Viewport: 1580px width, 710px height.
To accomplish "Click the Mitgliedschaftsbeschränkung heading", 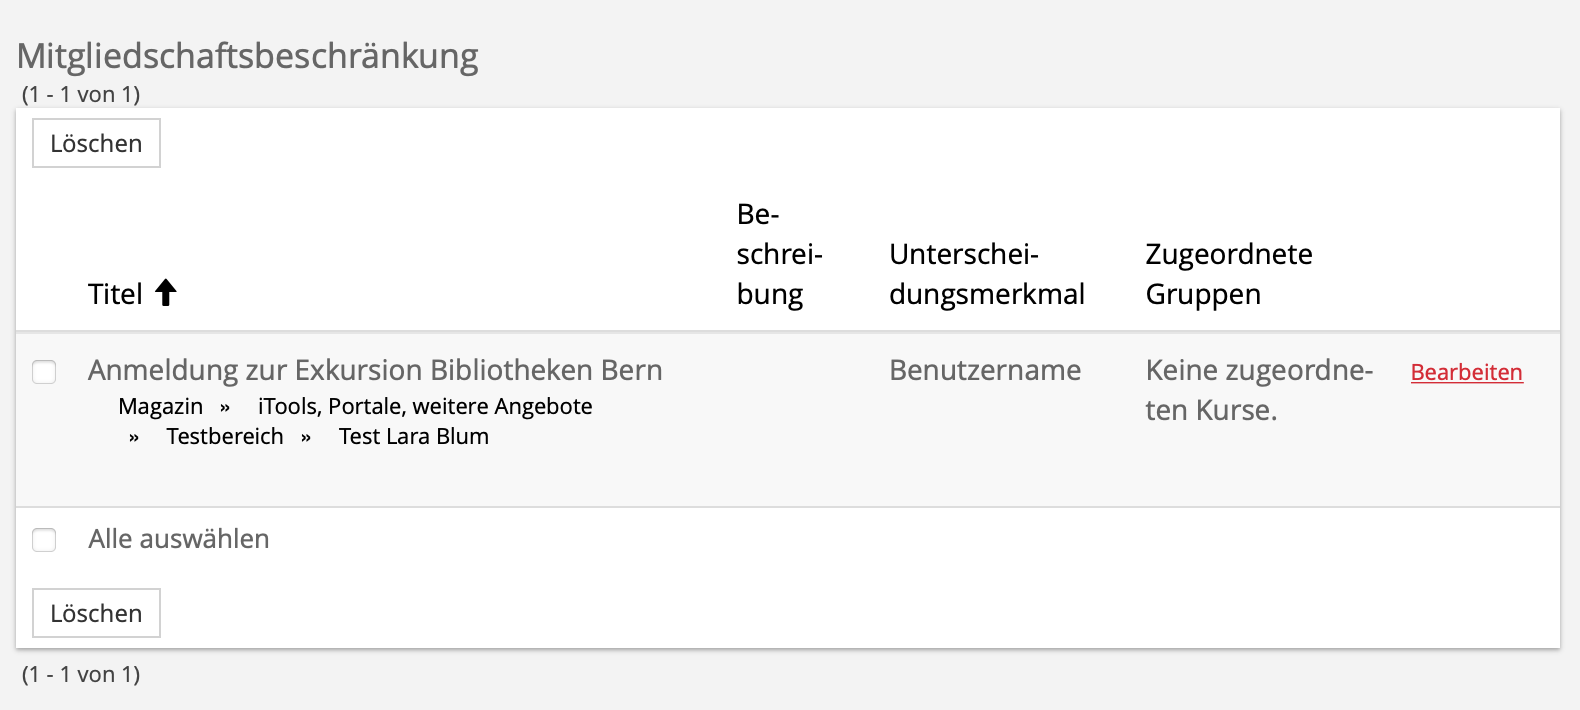I will [248, 56].
